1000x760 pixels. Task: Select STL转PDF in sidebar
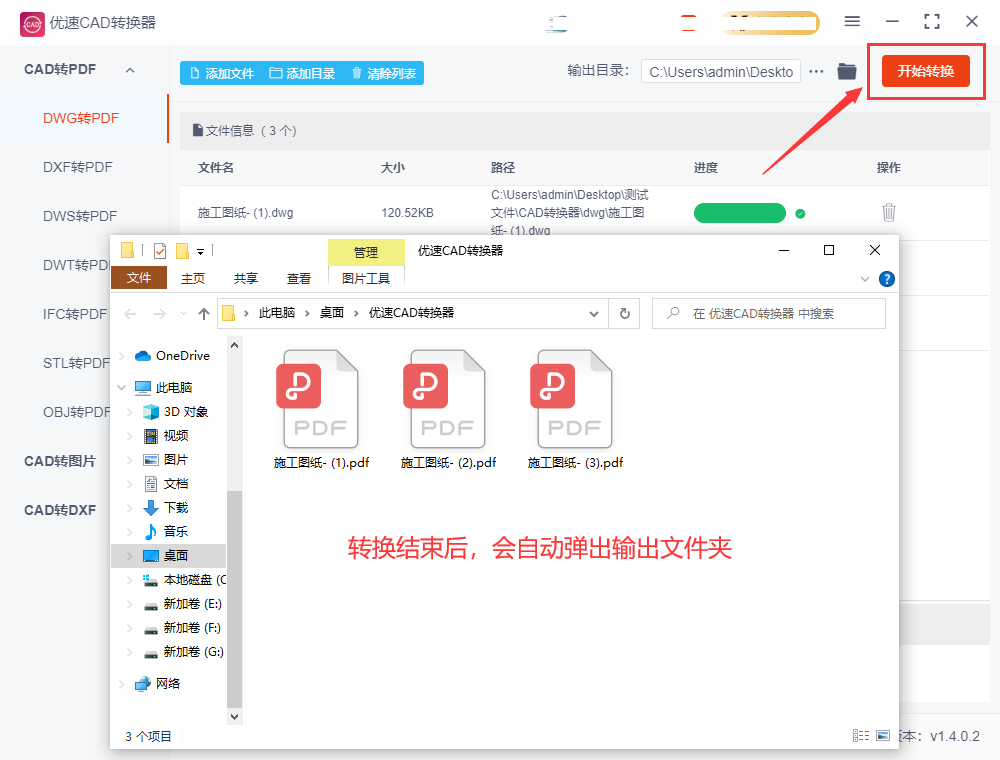pyautogui.click(x=75, y=363)
